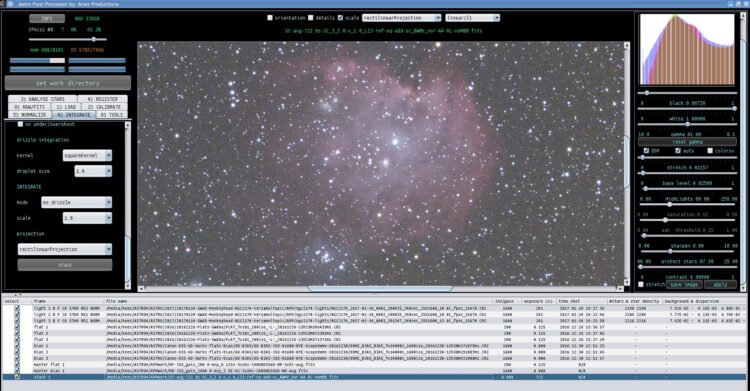Screen dimensions: 750x391
Task: Click the set work directory button
Action: (67, 83)
